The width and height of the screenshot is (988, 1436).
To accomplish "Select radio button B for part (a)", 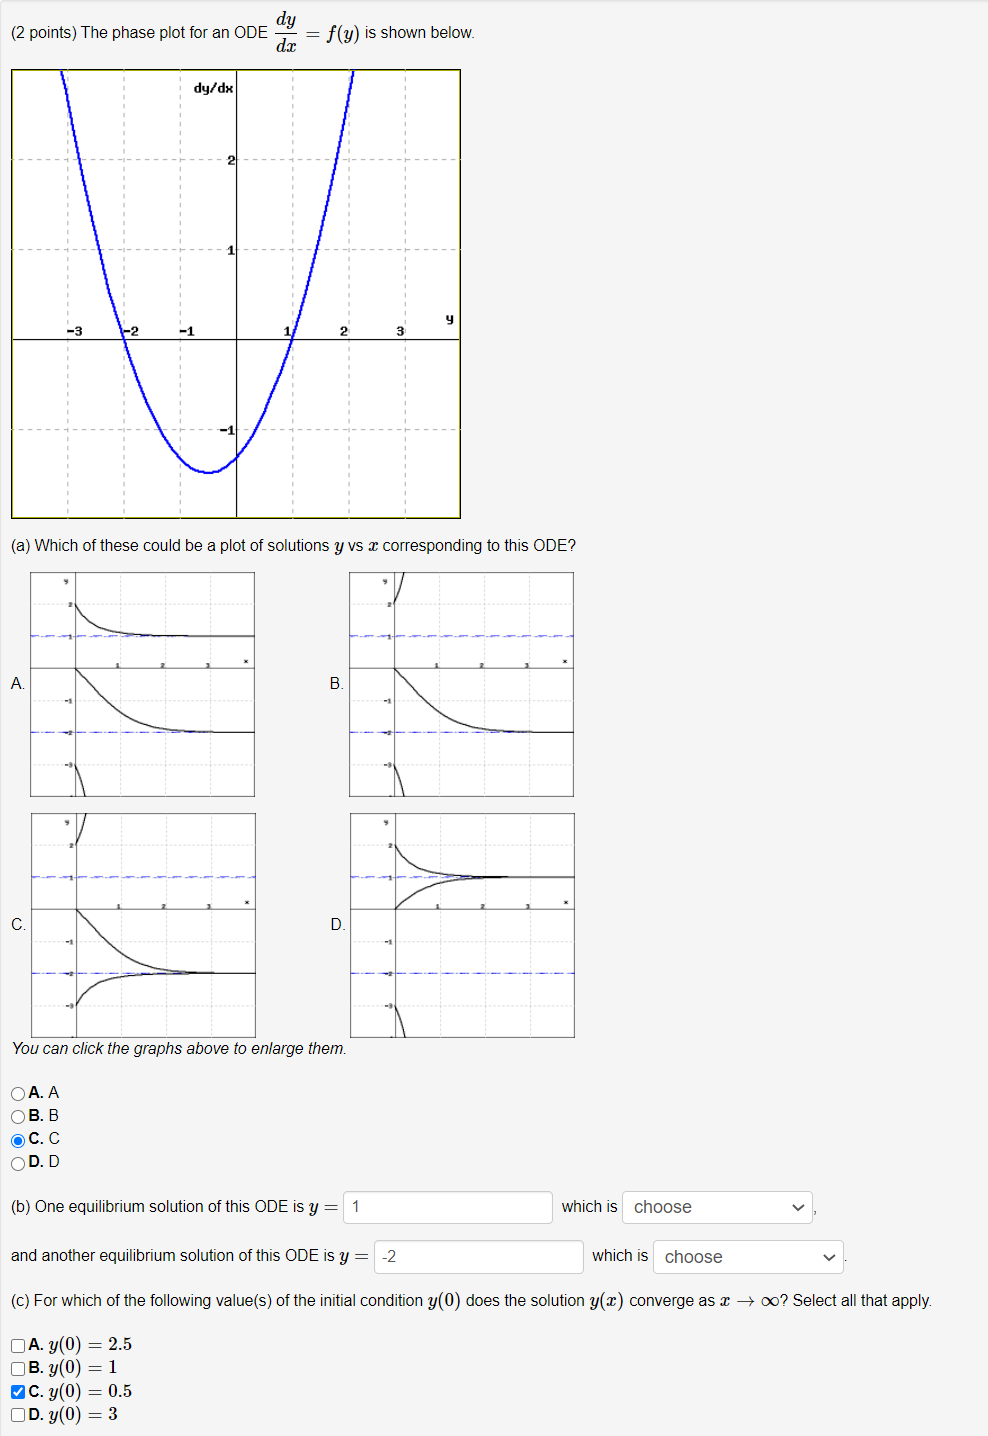I will coord(18,1116).
